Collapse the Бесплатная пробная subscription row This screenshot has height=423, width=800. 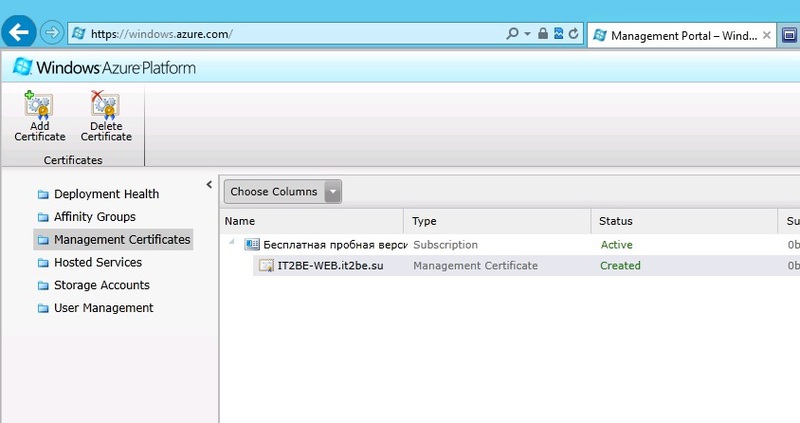pyautogui.click(x=232, y=242)
